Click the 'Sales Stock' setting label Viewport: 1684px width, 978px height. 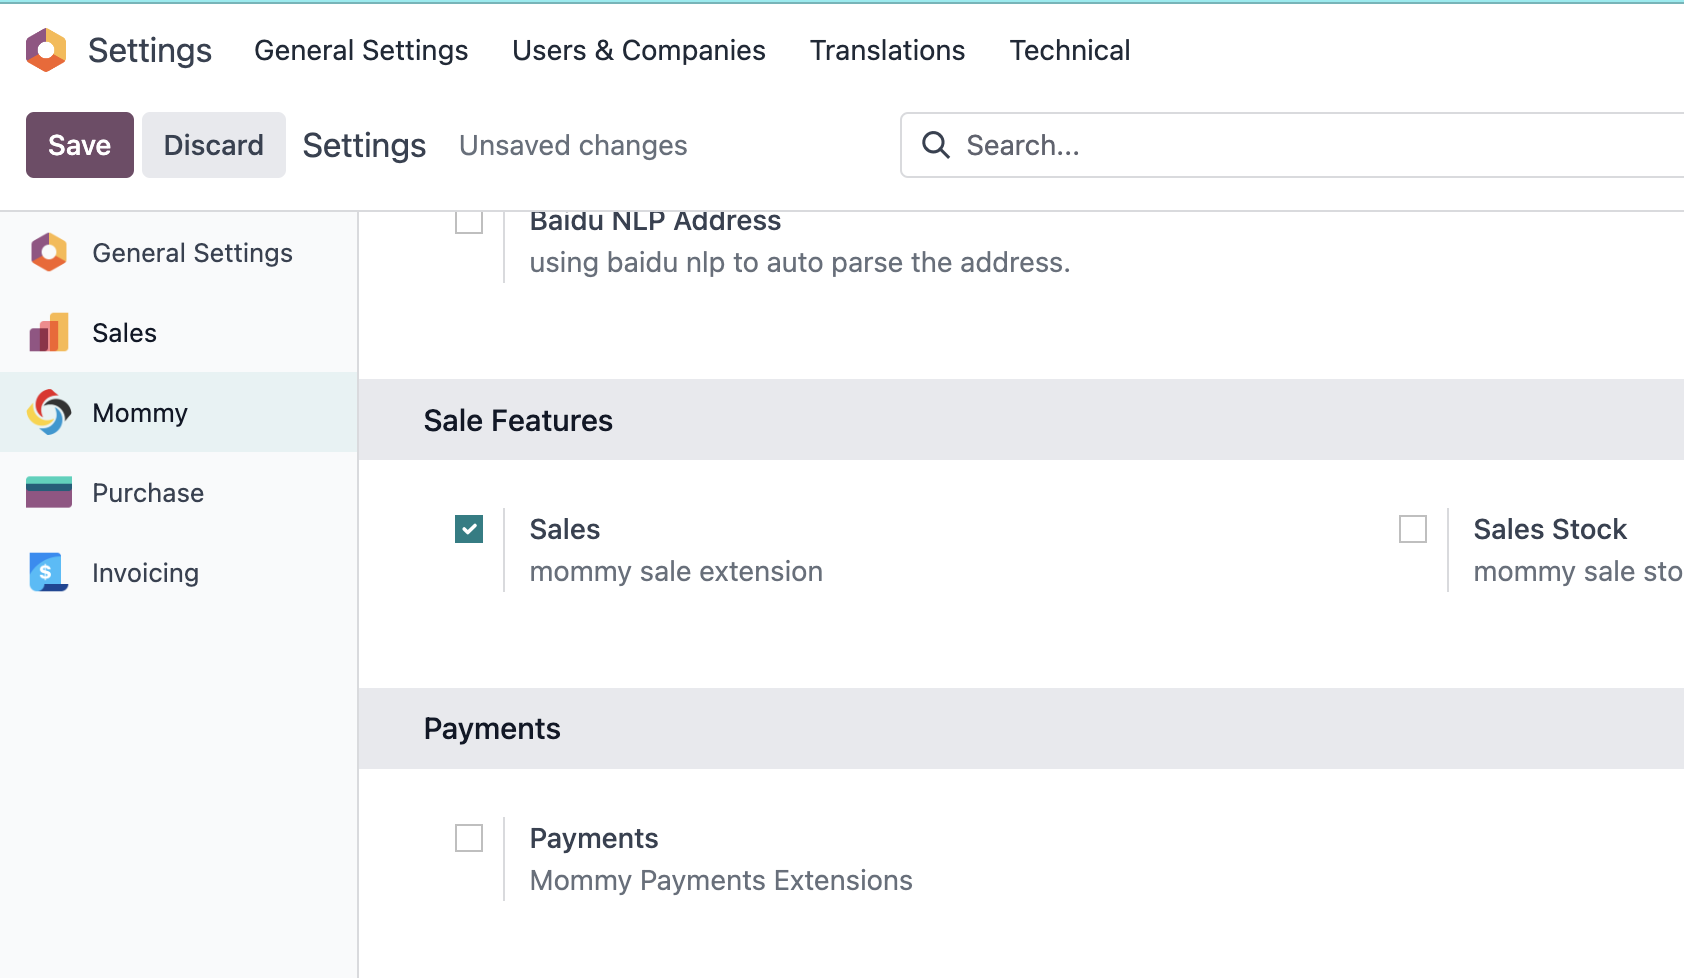pyautogui.click(x=1550, y=529)
